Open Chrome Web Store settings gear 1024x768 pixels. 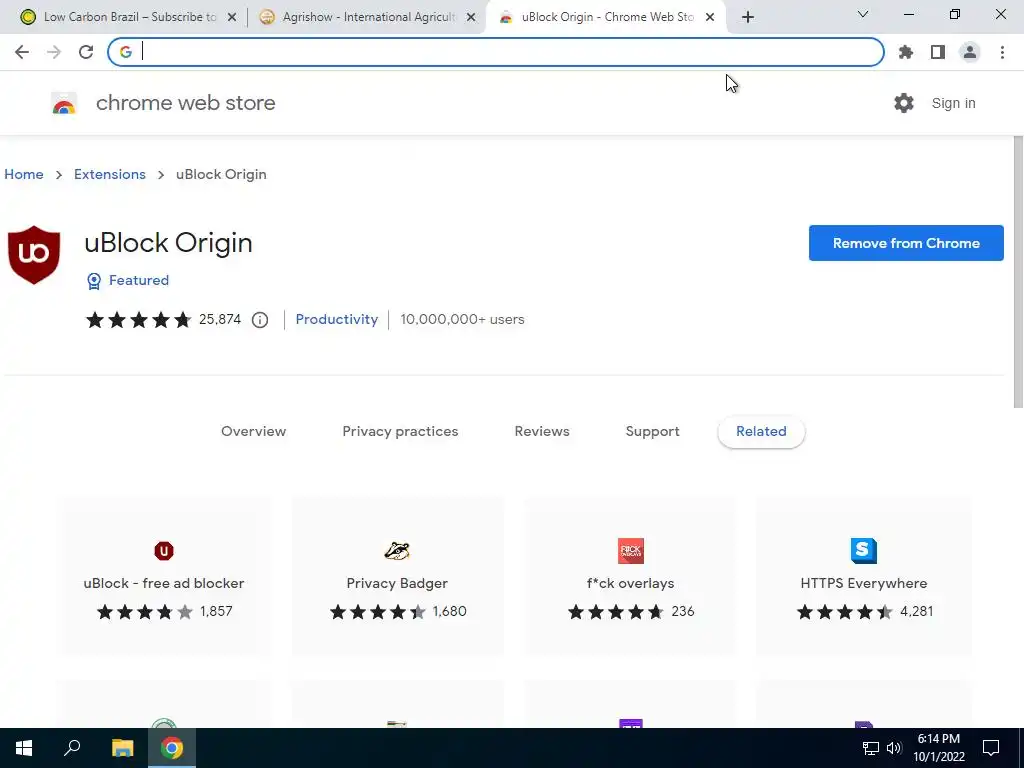click(x=903, y=103)
